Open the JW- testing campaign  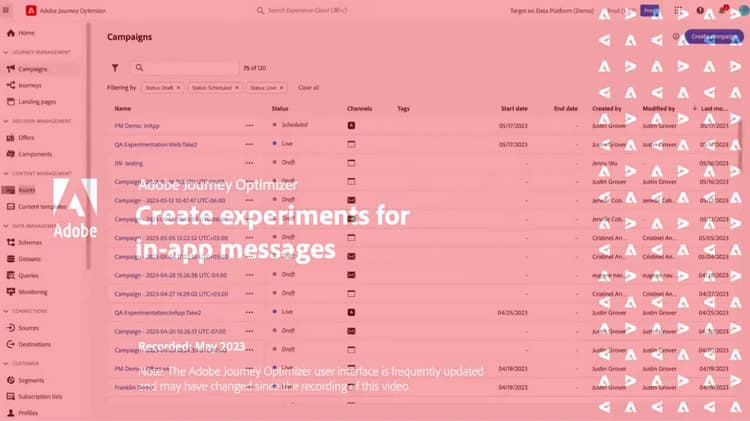coord(129,163)
